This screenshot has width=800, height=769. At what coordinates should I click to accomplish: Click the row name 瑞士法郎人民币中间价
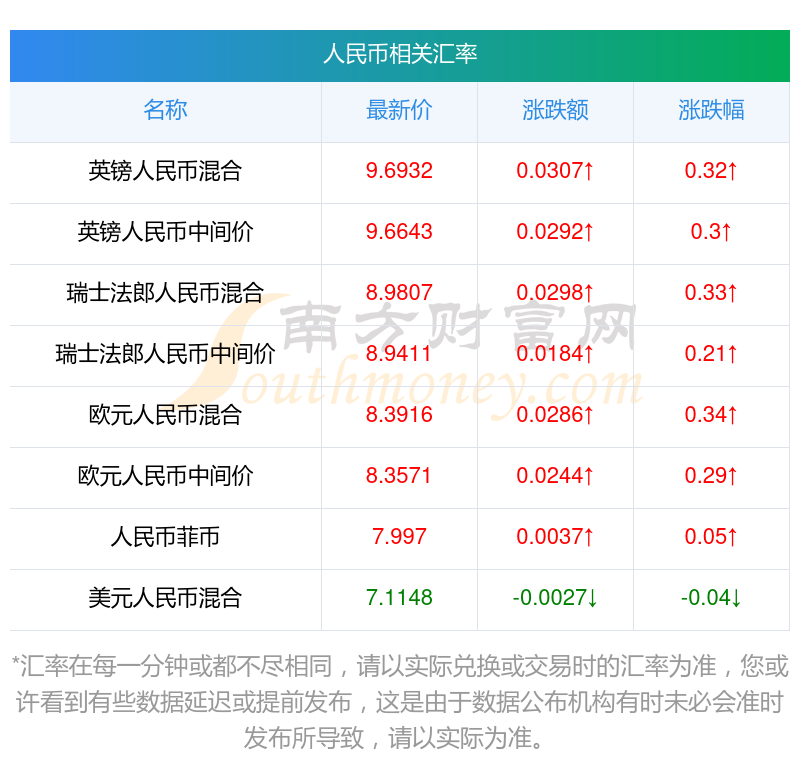(x=165, y=354)
